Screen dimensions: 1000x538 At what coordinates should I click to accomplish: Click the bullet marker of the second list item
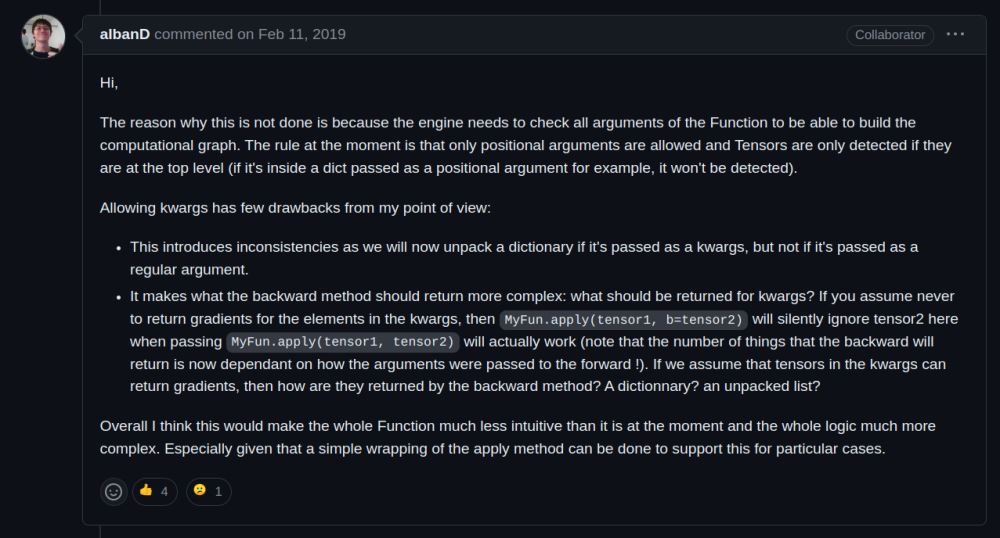coord(119,297)
